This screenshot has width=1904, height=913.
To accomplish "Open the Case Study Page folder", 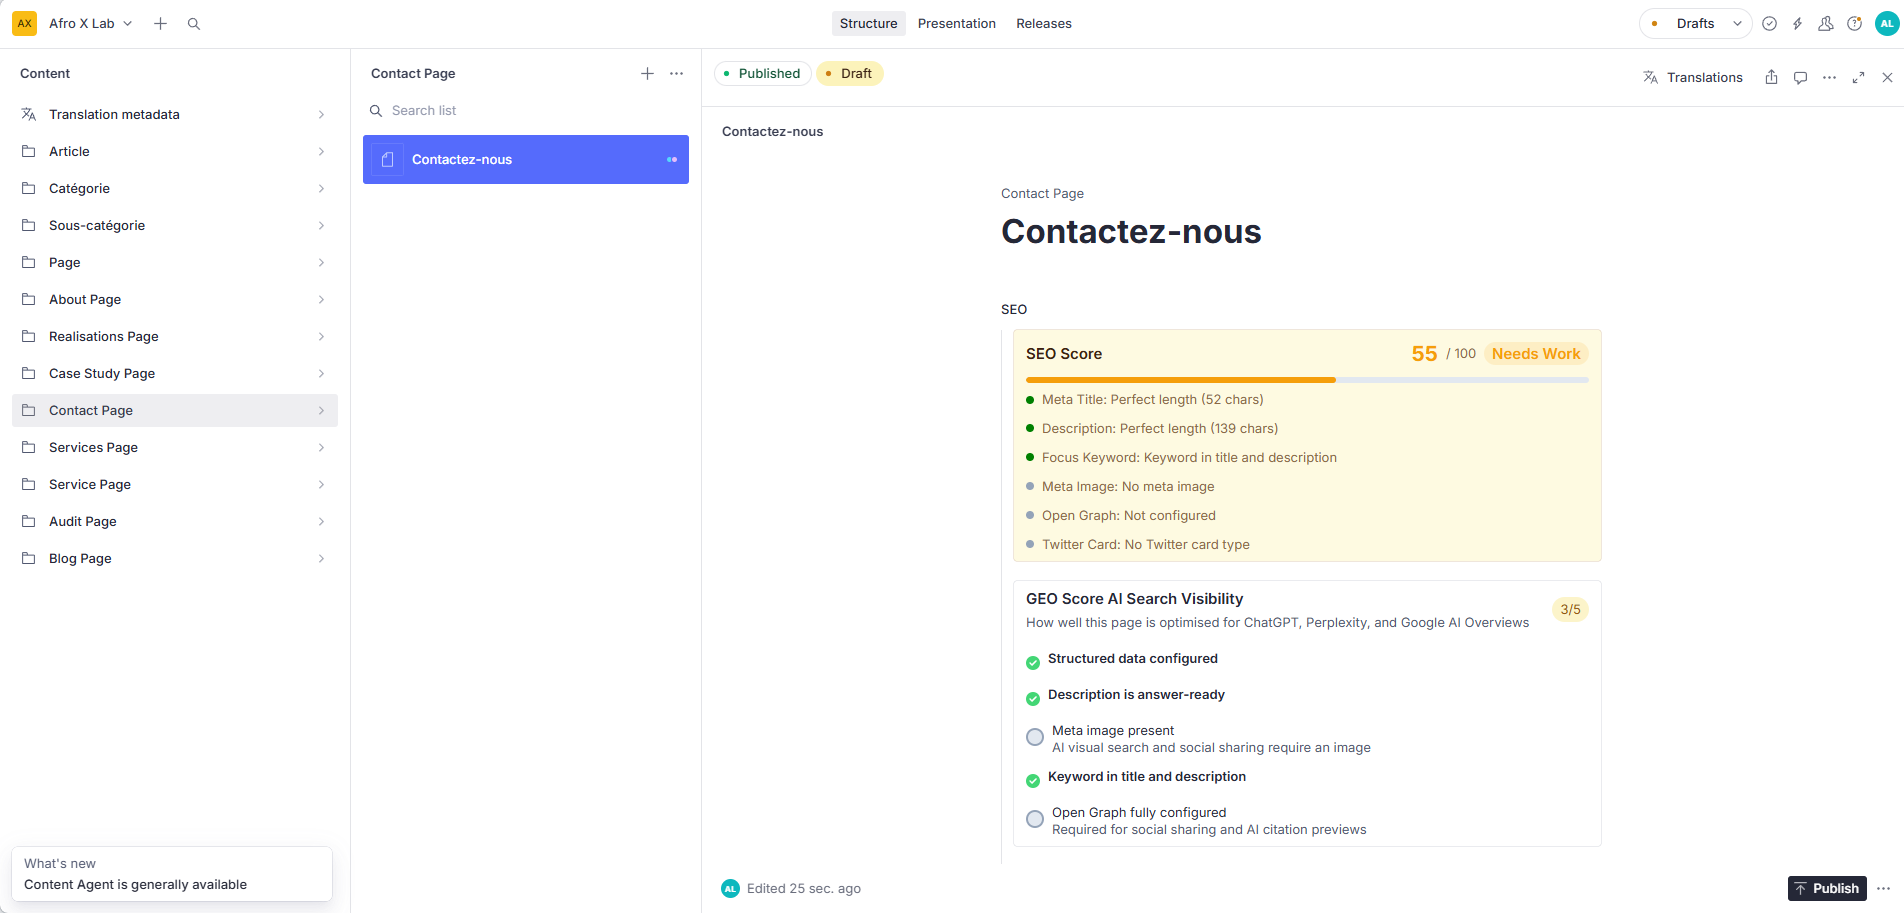I will [x=175, y=373].
